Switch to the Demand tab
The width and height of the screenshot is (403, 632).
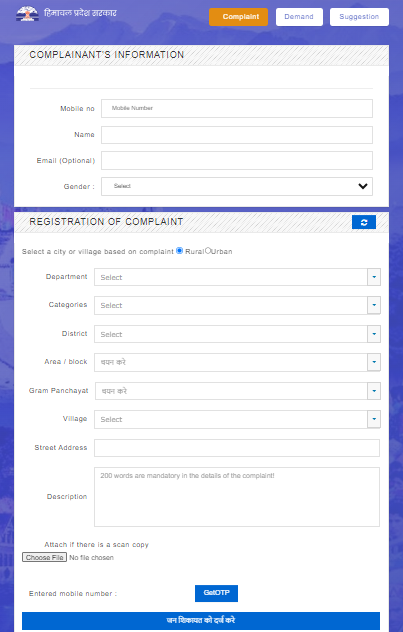pos(299,17)
